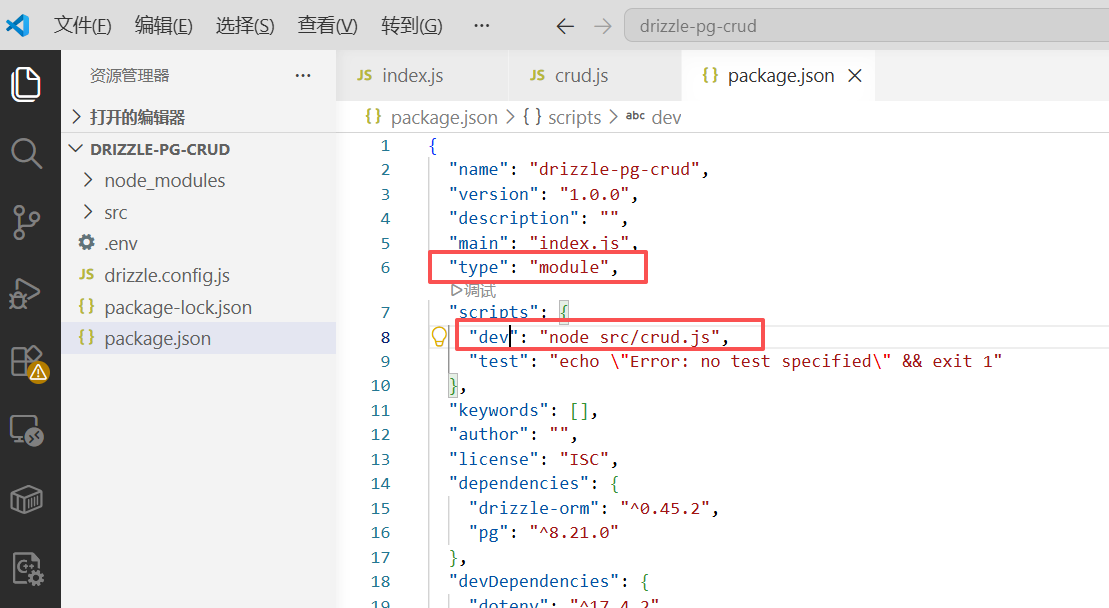
Task: Expand the src folder
Action: (x=198, y=213)
